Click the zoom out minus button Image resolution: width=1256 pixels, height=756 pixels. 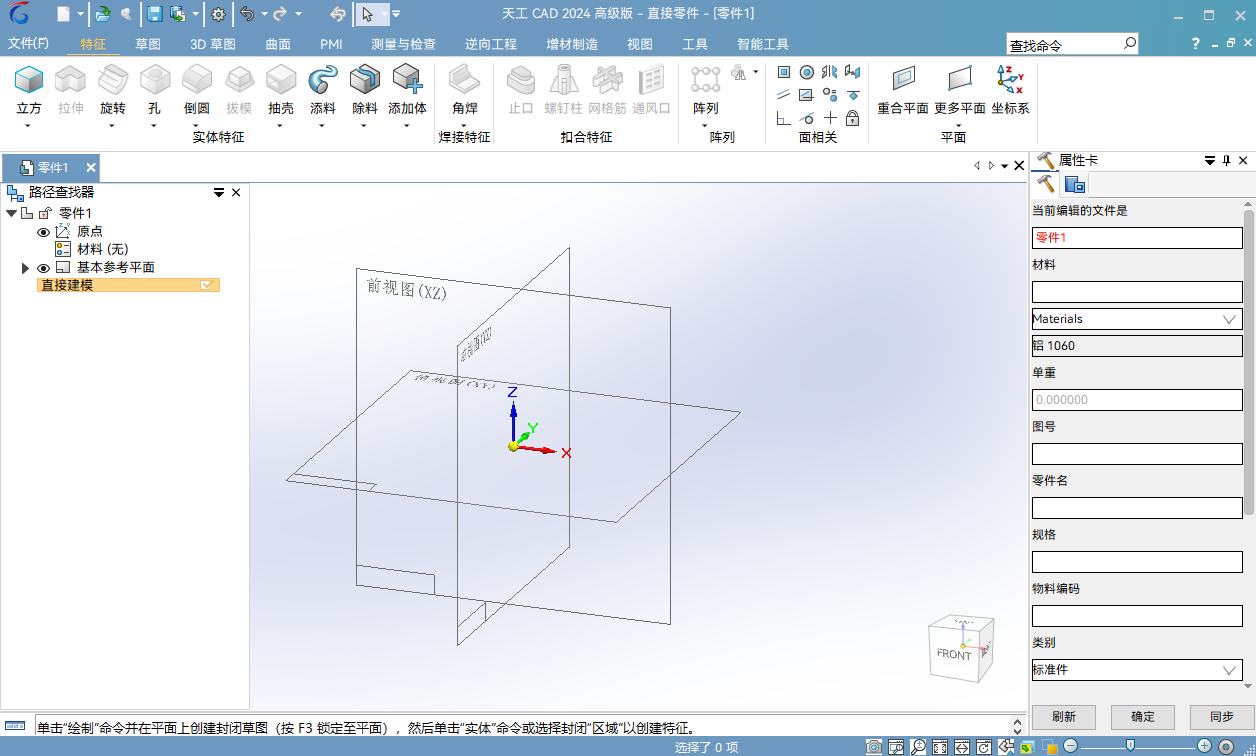(x=1071, y=747)
